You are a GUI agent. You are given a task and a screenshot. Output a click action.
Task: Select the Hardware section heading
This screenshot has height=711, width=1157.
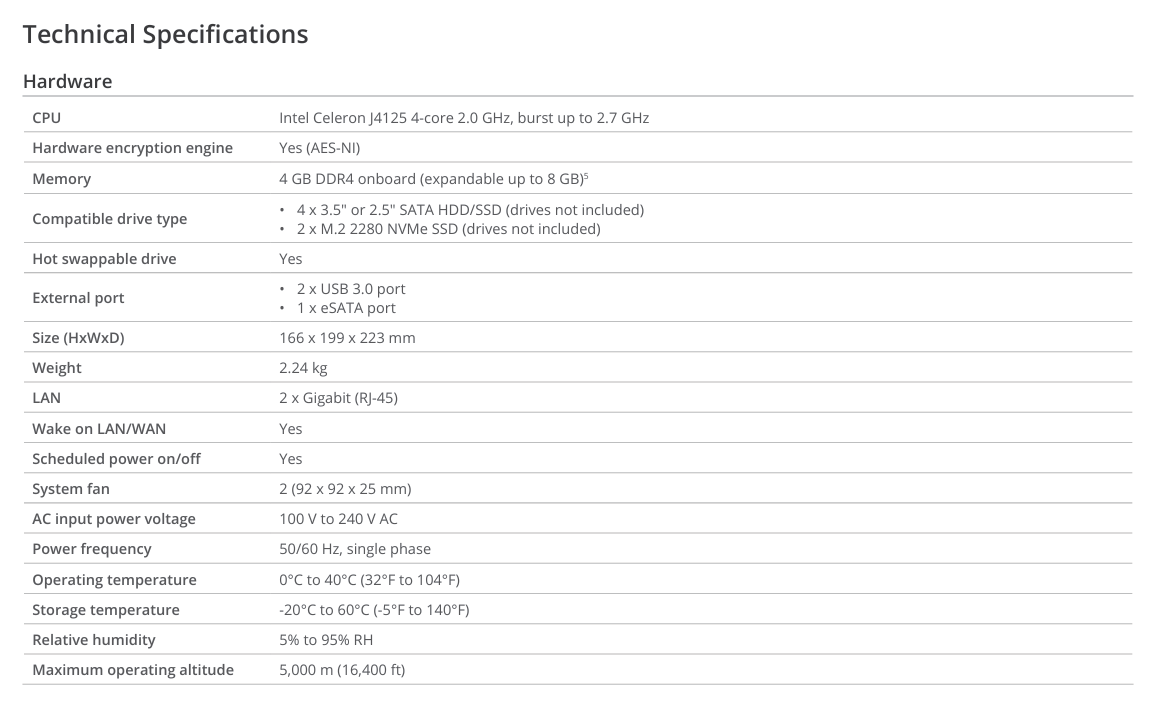click(67, 81)
